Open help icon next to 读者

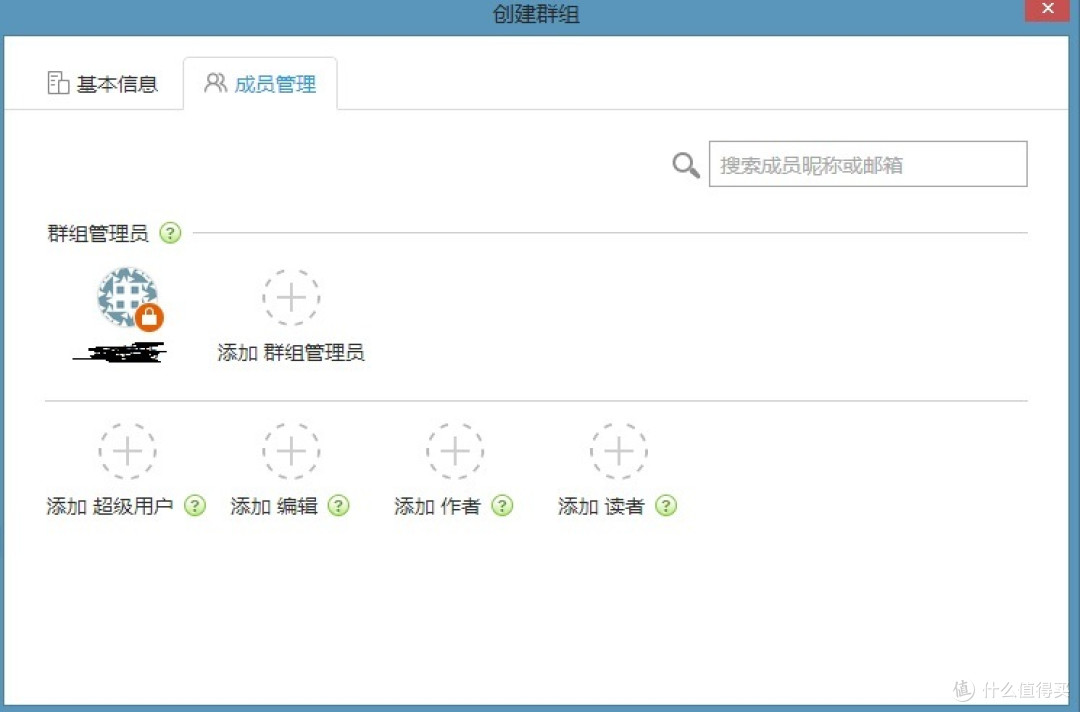[x=666, y=506]
